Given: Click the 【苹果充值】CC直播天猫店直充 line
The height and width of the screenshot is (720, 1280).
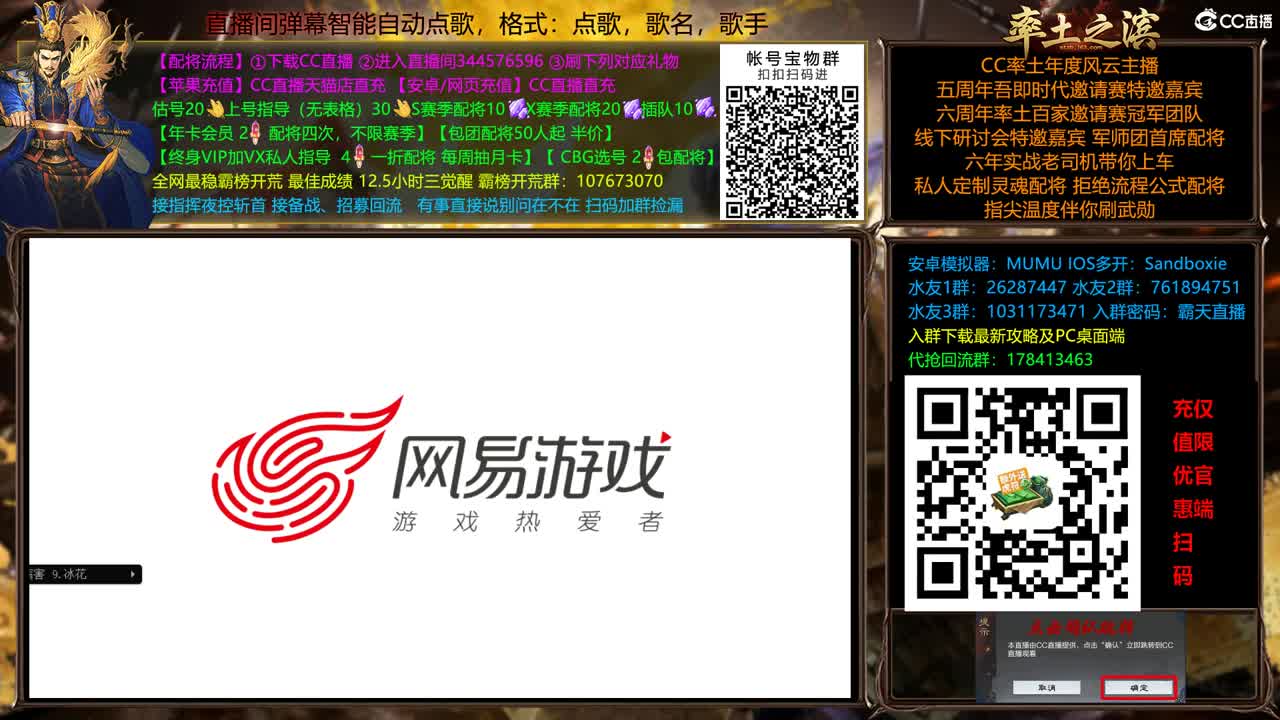Looking at the screenshot, I should pyautogui.click(x=385, y=85).
